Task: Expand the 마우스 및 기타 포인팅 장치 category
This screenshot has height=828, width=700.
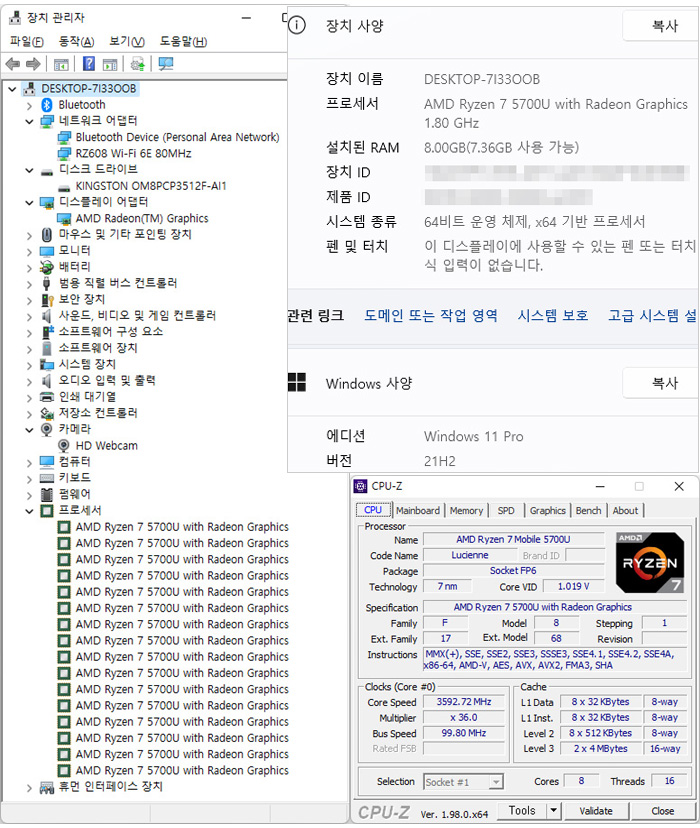Action: point(30,236)
